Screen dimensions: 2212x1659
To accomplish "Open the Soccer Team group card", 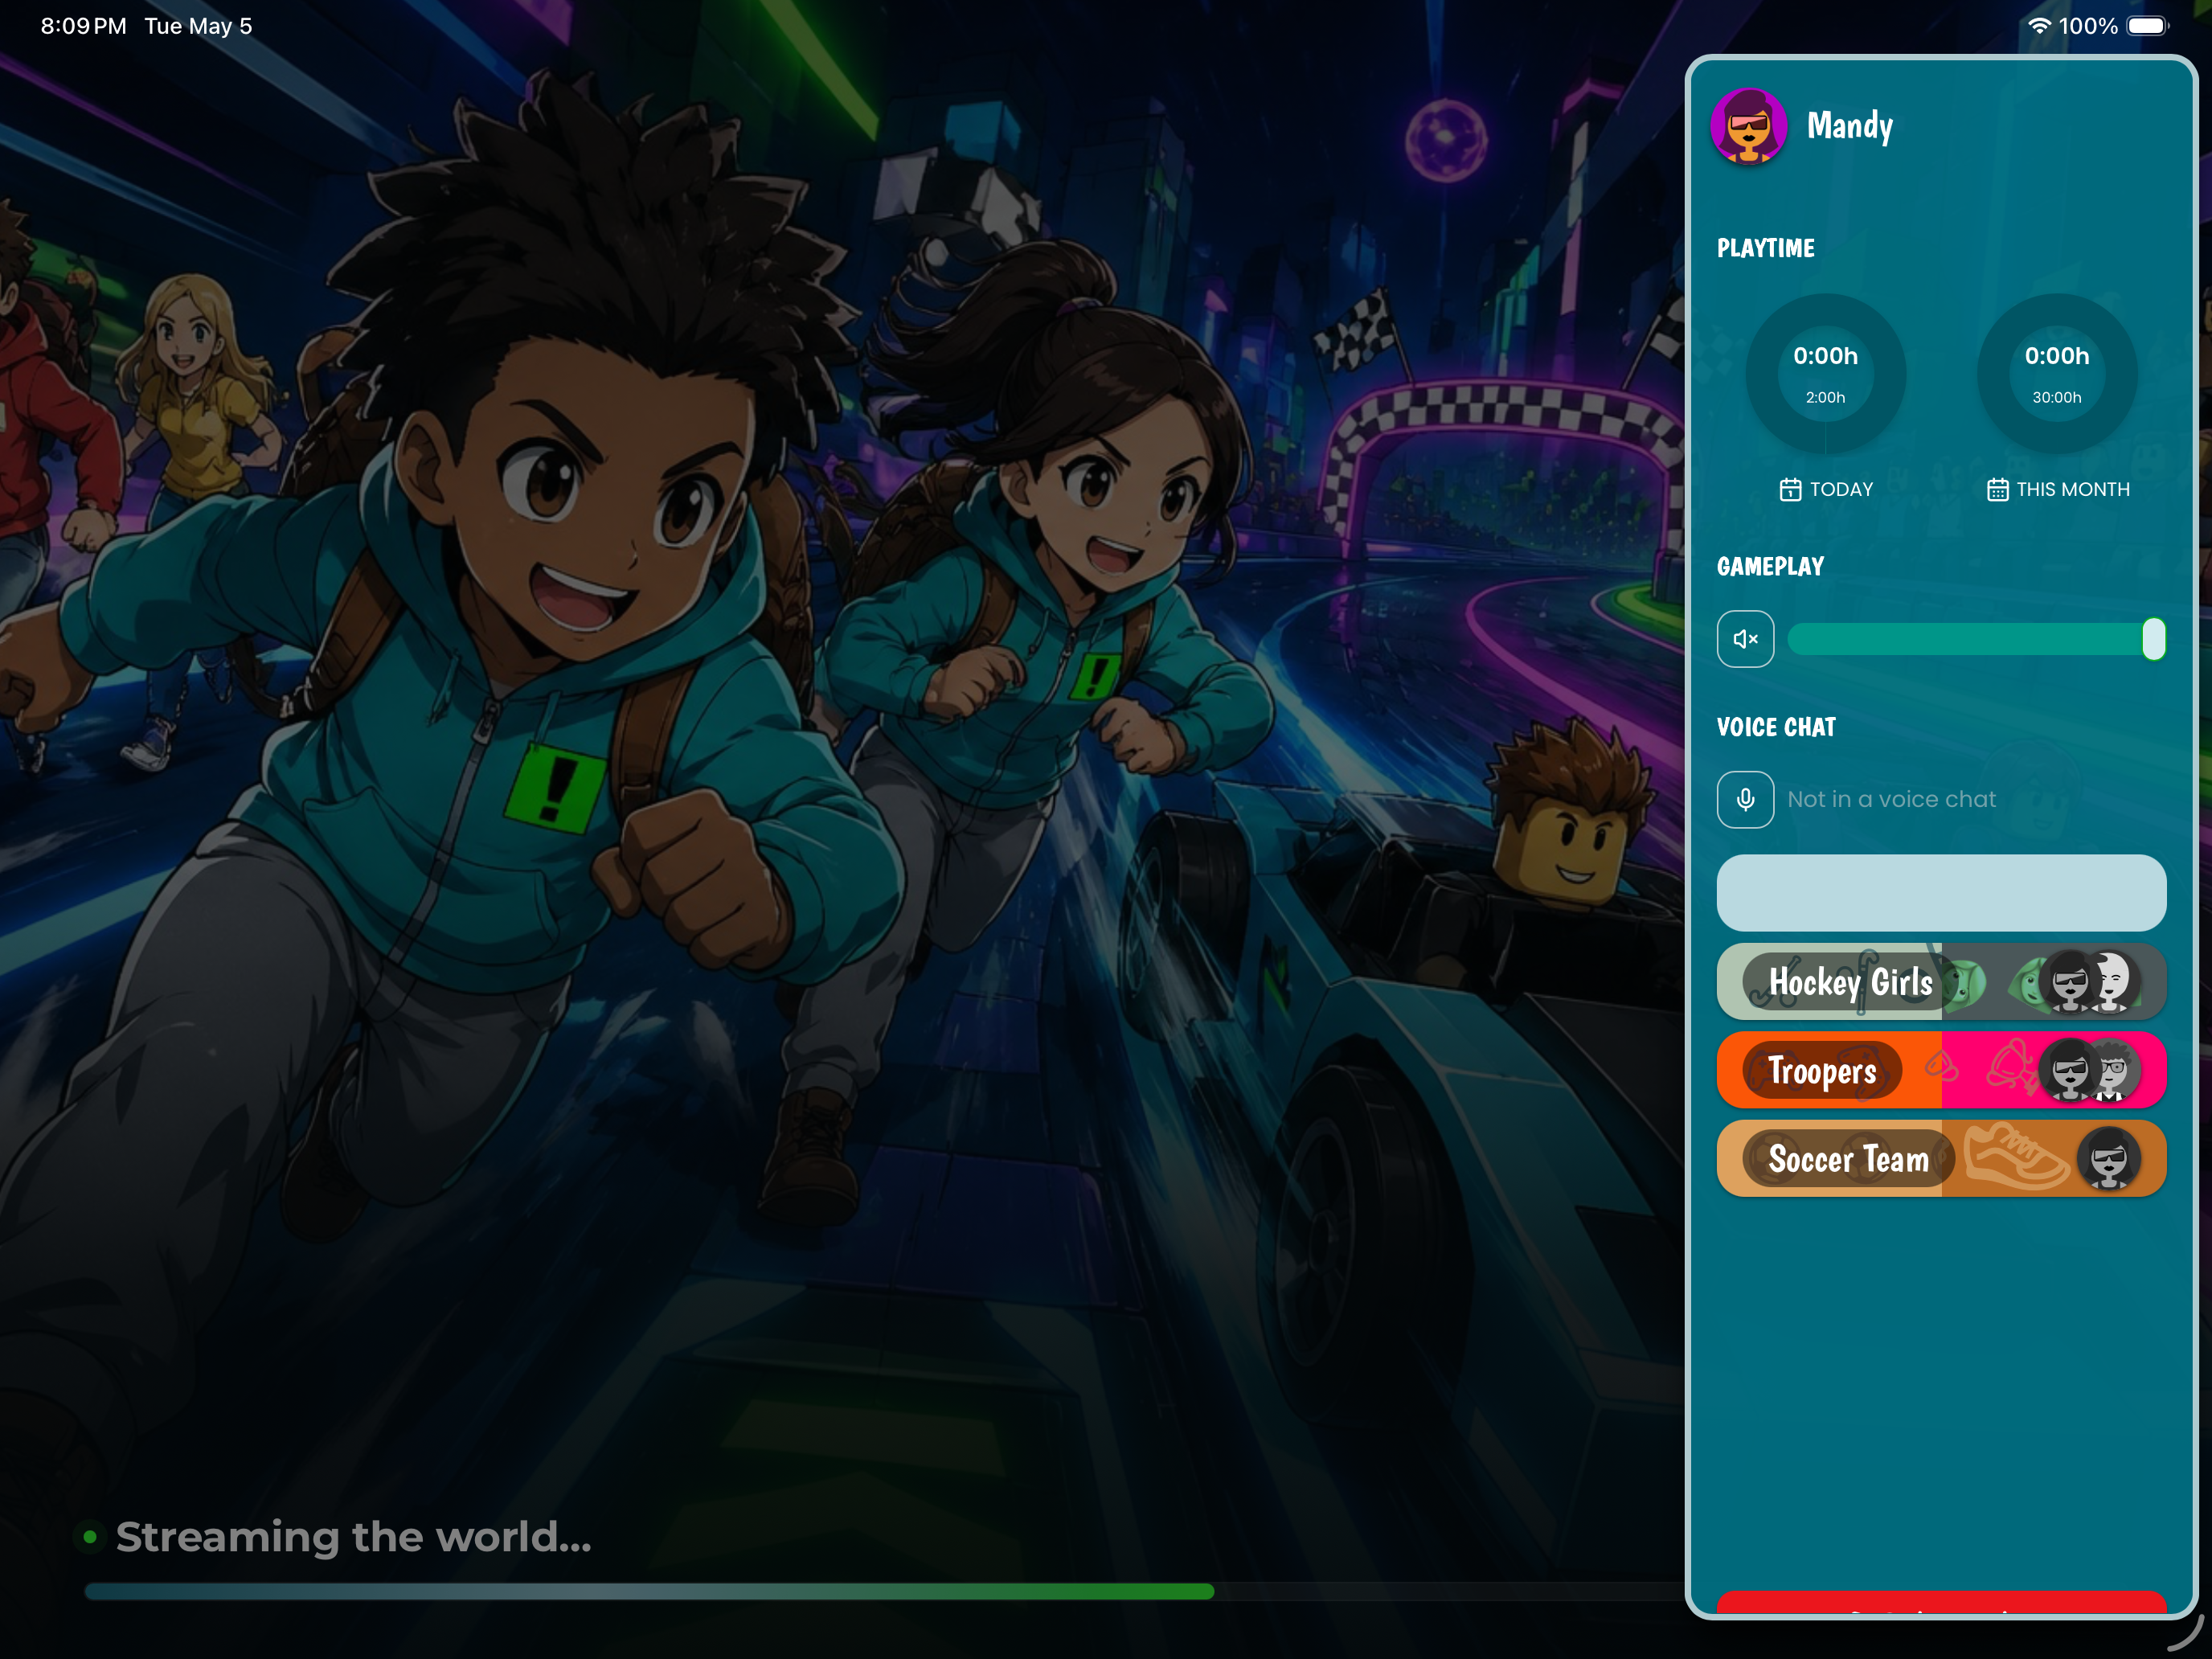I will pyautogui.click(x=1941, y=1159).
